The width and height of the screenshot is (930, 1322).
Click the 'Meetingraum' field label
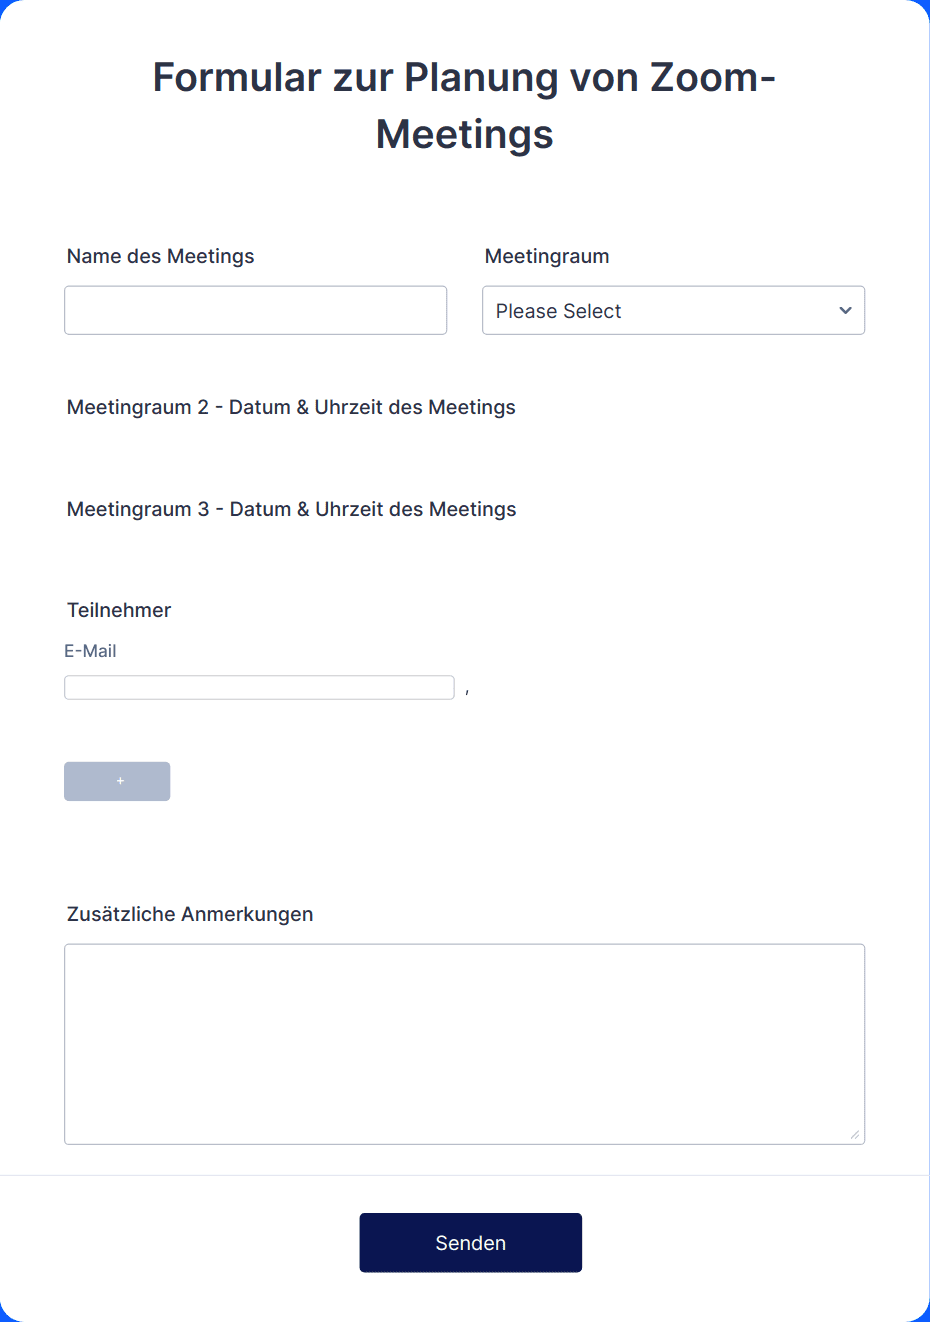coord(547,256)
